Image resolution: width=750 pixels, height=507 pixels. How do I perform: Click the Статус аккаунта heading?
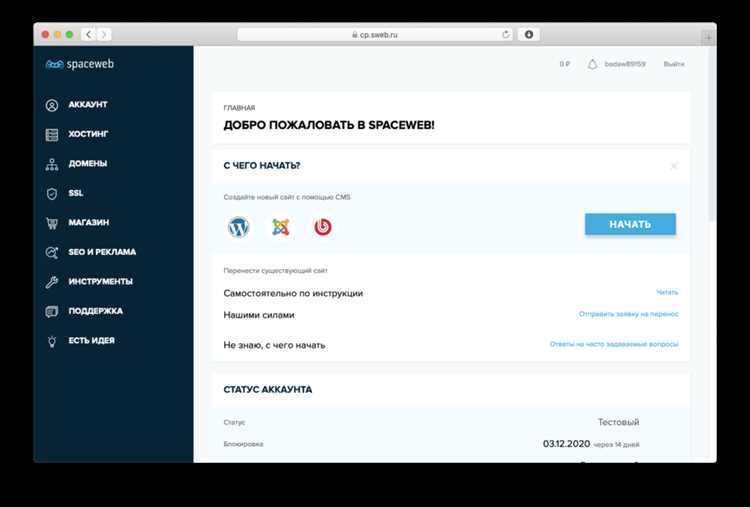coord(268,390)
